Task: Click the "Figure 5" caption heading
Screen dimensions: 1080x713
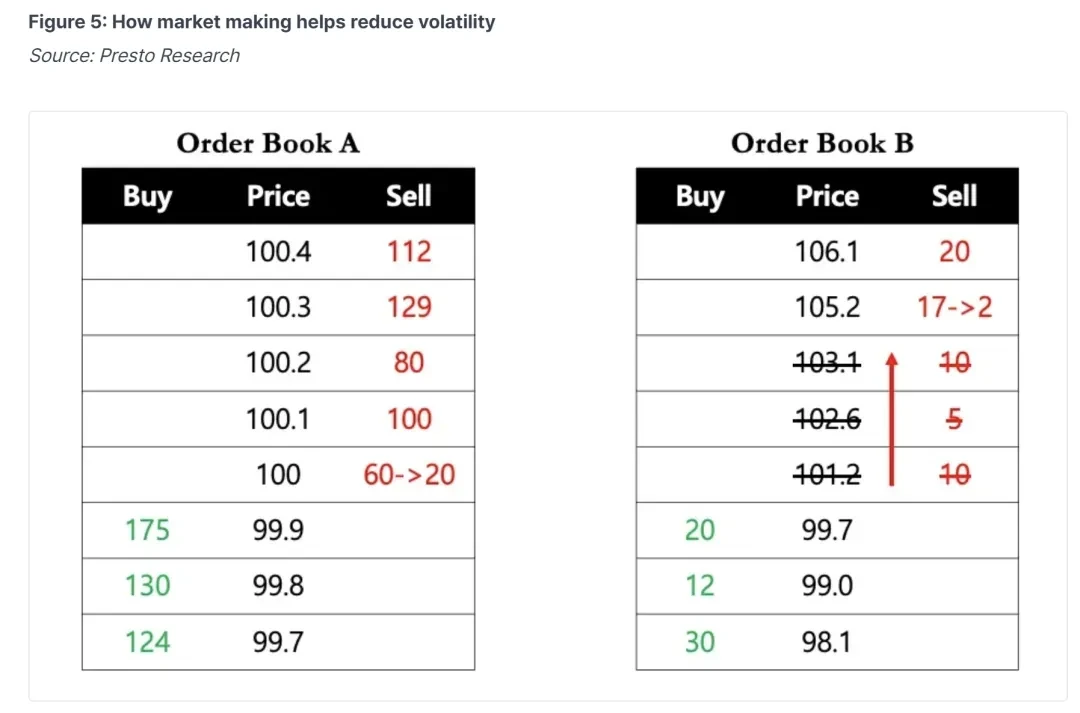Action: tap(262, 21)
